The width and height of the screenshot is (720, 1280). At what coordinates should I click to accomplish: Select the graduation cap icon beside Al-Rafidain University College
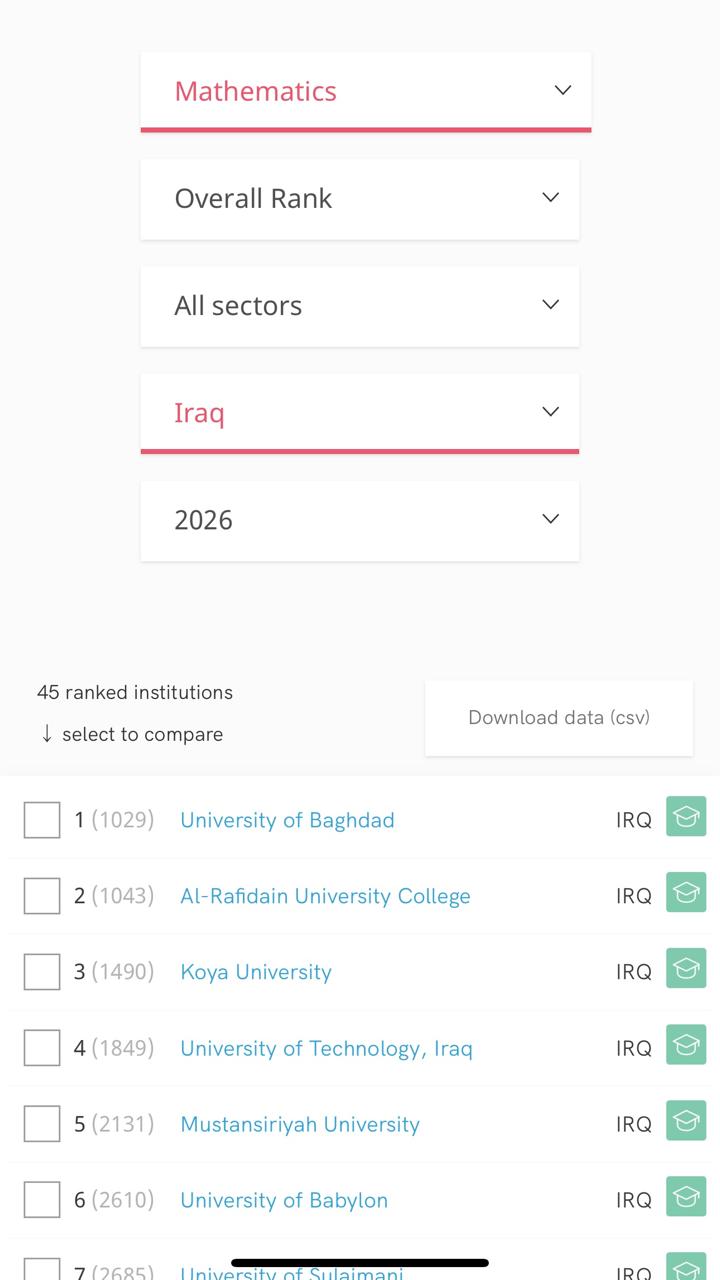tap(686, 893)
